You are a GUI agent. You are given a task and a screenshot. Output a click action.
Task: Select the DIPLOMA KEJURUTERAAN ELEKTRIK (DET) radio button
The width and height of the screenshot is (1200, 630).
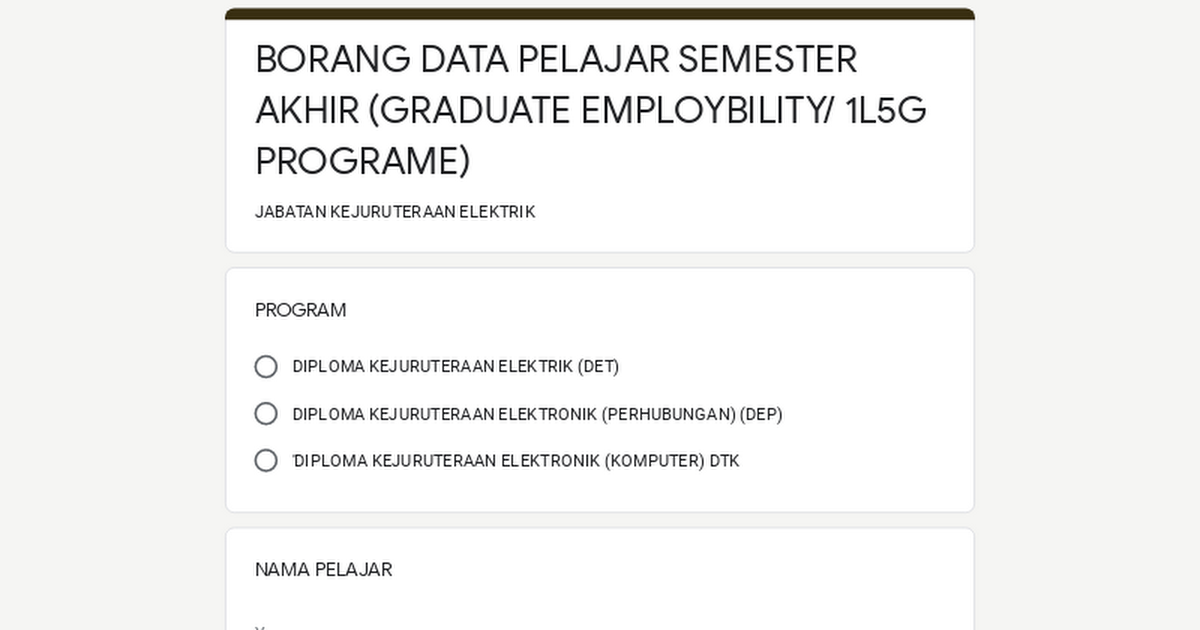(266, 367)
